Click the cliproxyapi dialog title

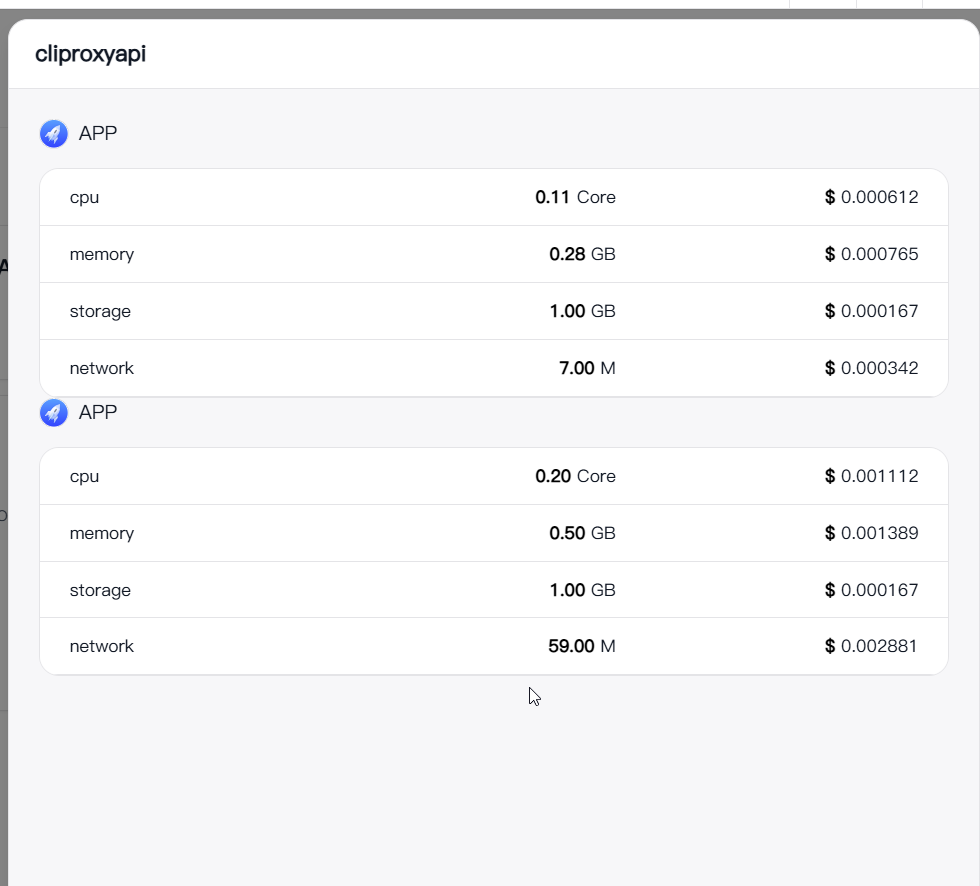[x=90, y=54]
